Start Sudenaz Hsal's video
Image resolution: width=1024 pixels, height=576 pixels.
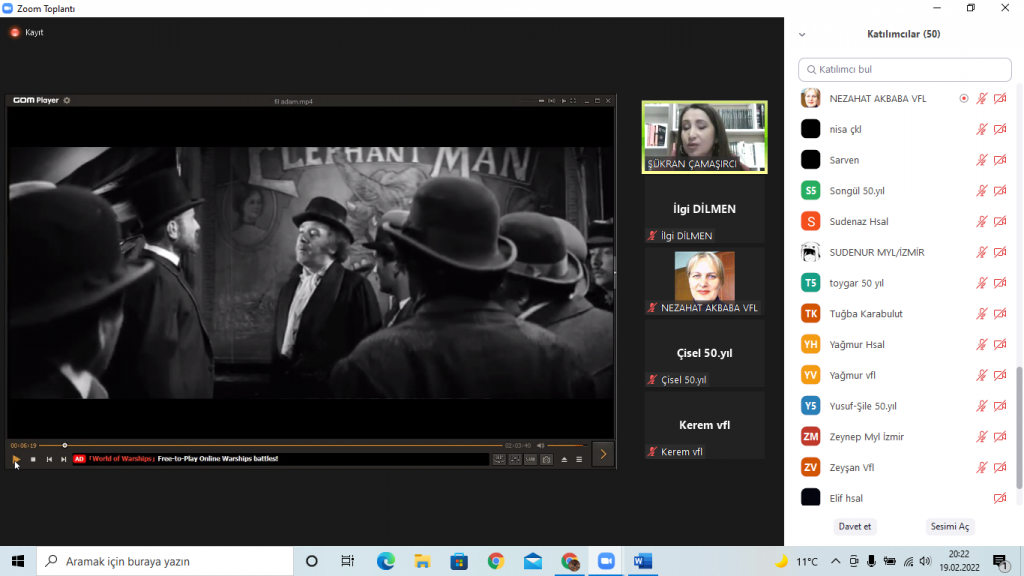[999, 221]
